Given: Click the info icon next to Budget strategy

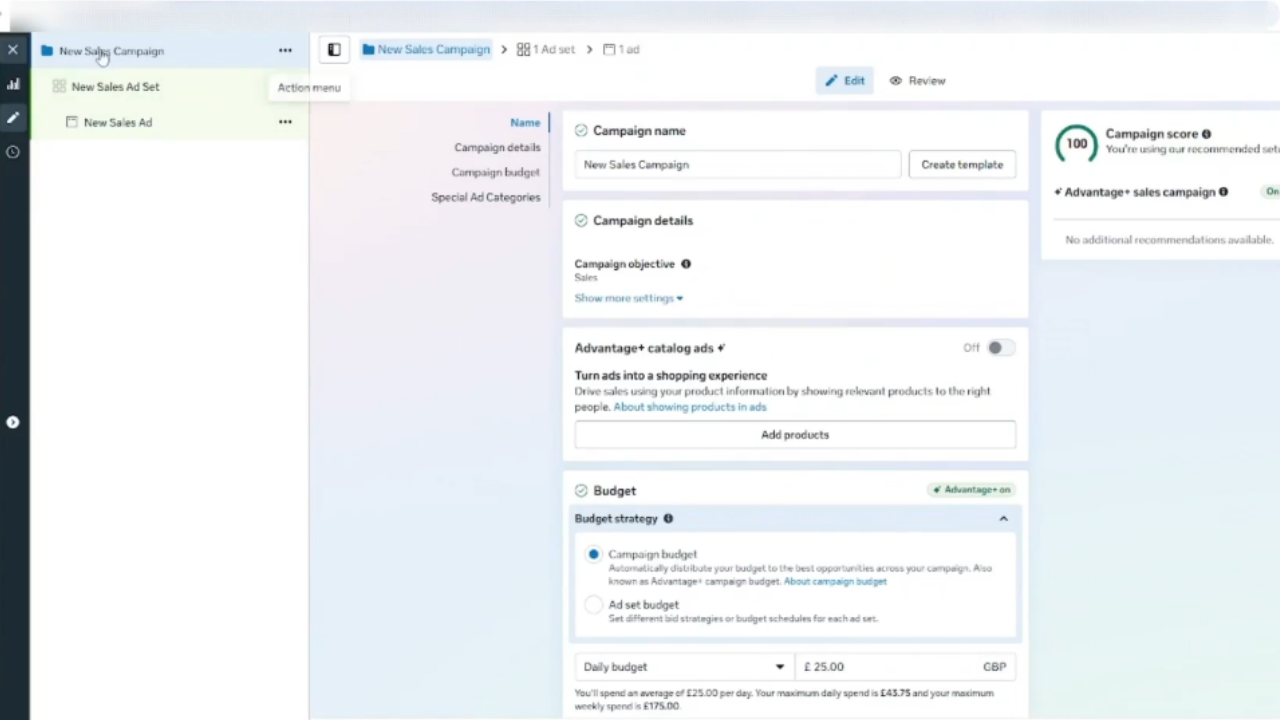Looking at the screenshot, I should pos(668,518).
